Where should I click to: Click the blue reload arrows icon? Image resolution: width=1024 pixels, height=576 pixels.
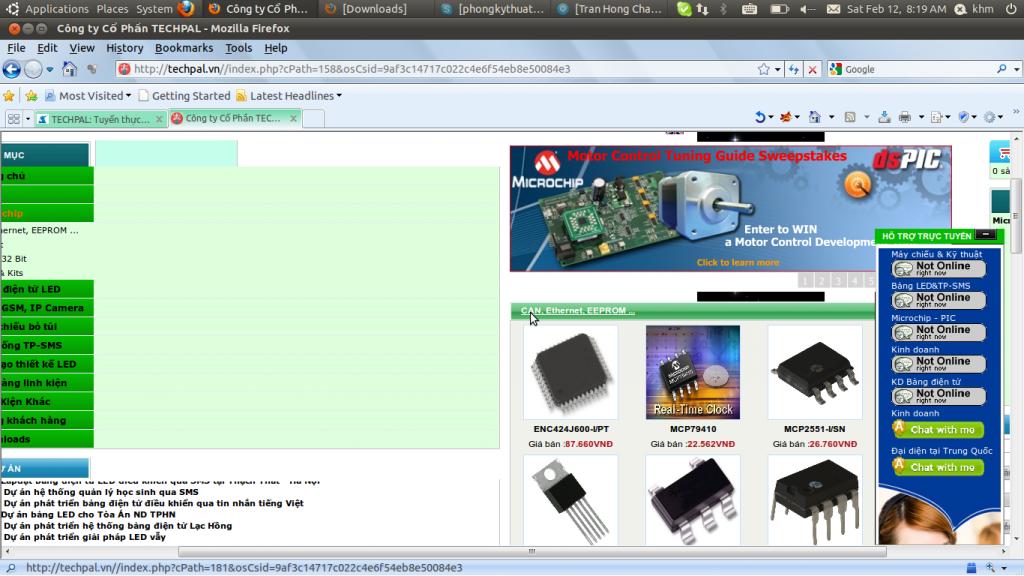(793, 69)
